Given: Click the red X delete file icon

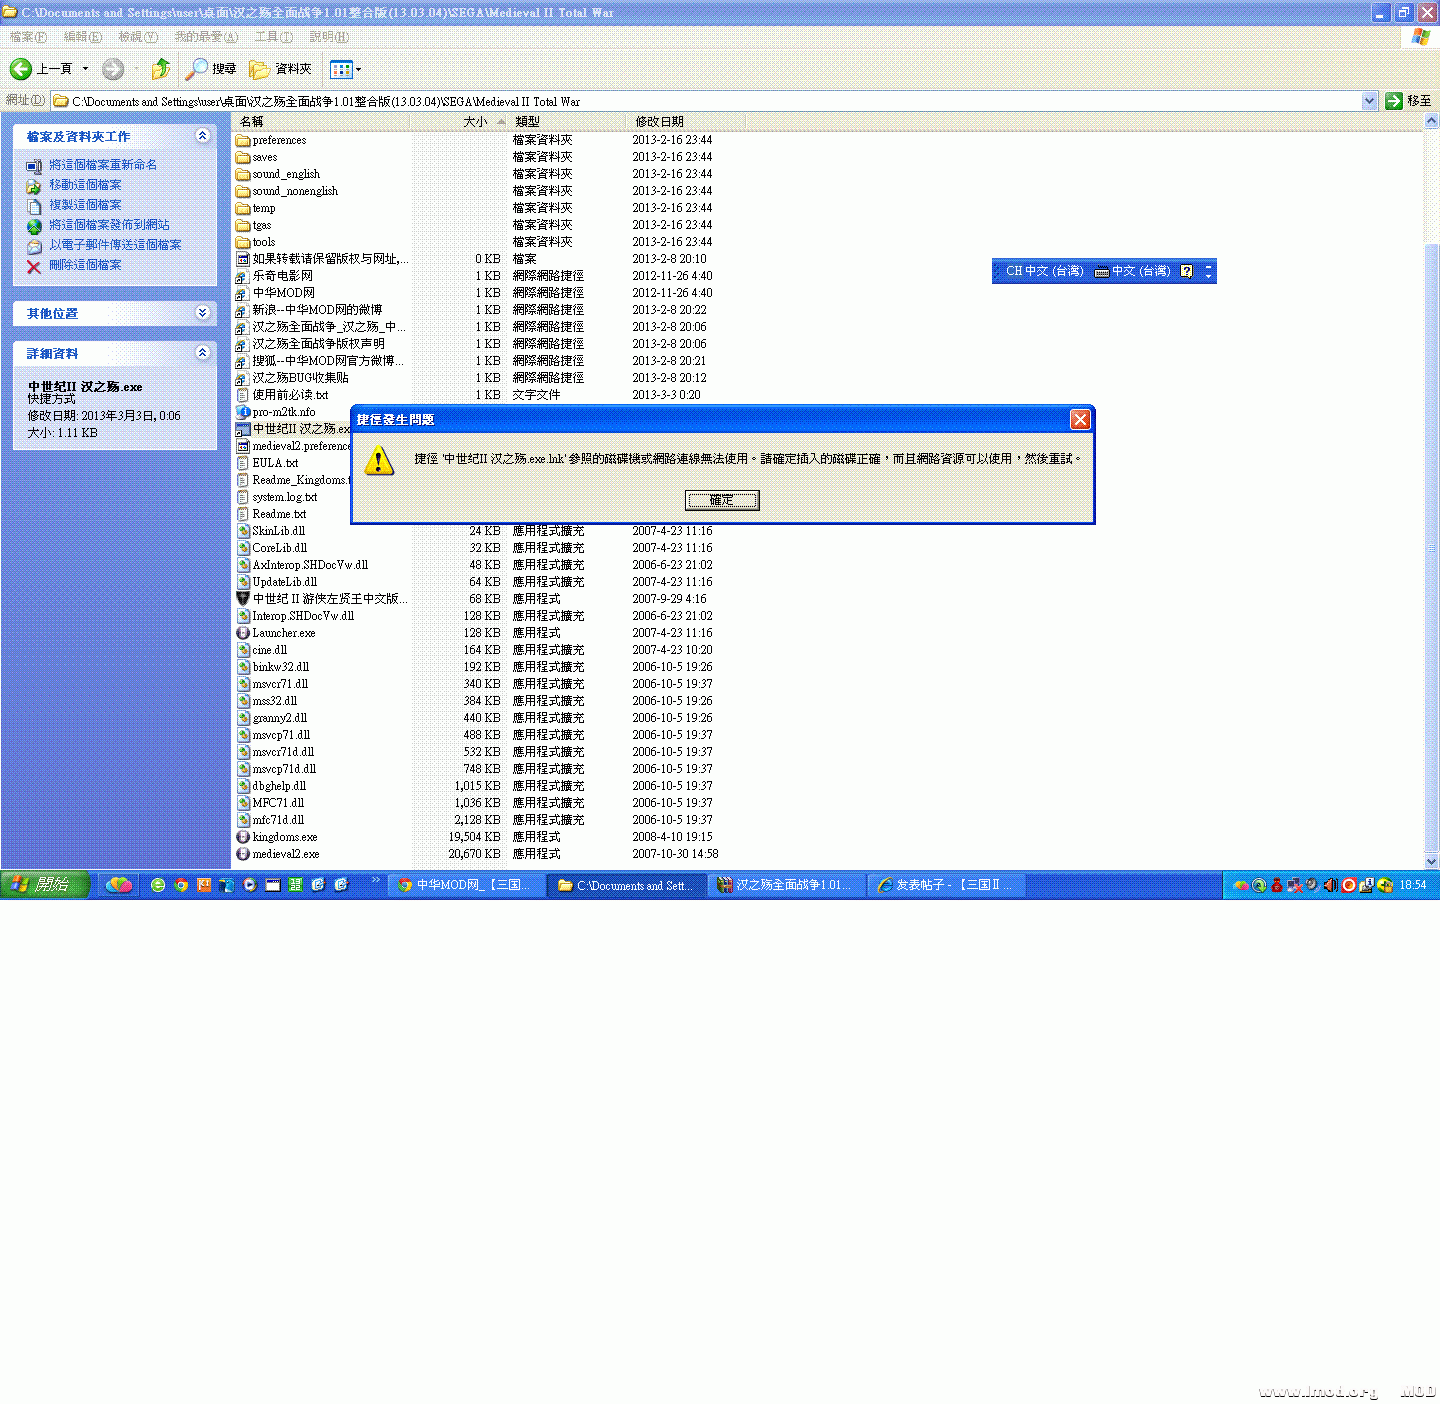Looking at the screenshot, I should [x=34, y=266].
